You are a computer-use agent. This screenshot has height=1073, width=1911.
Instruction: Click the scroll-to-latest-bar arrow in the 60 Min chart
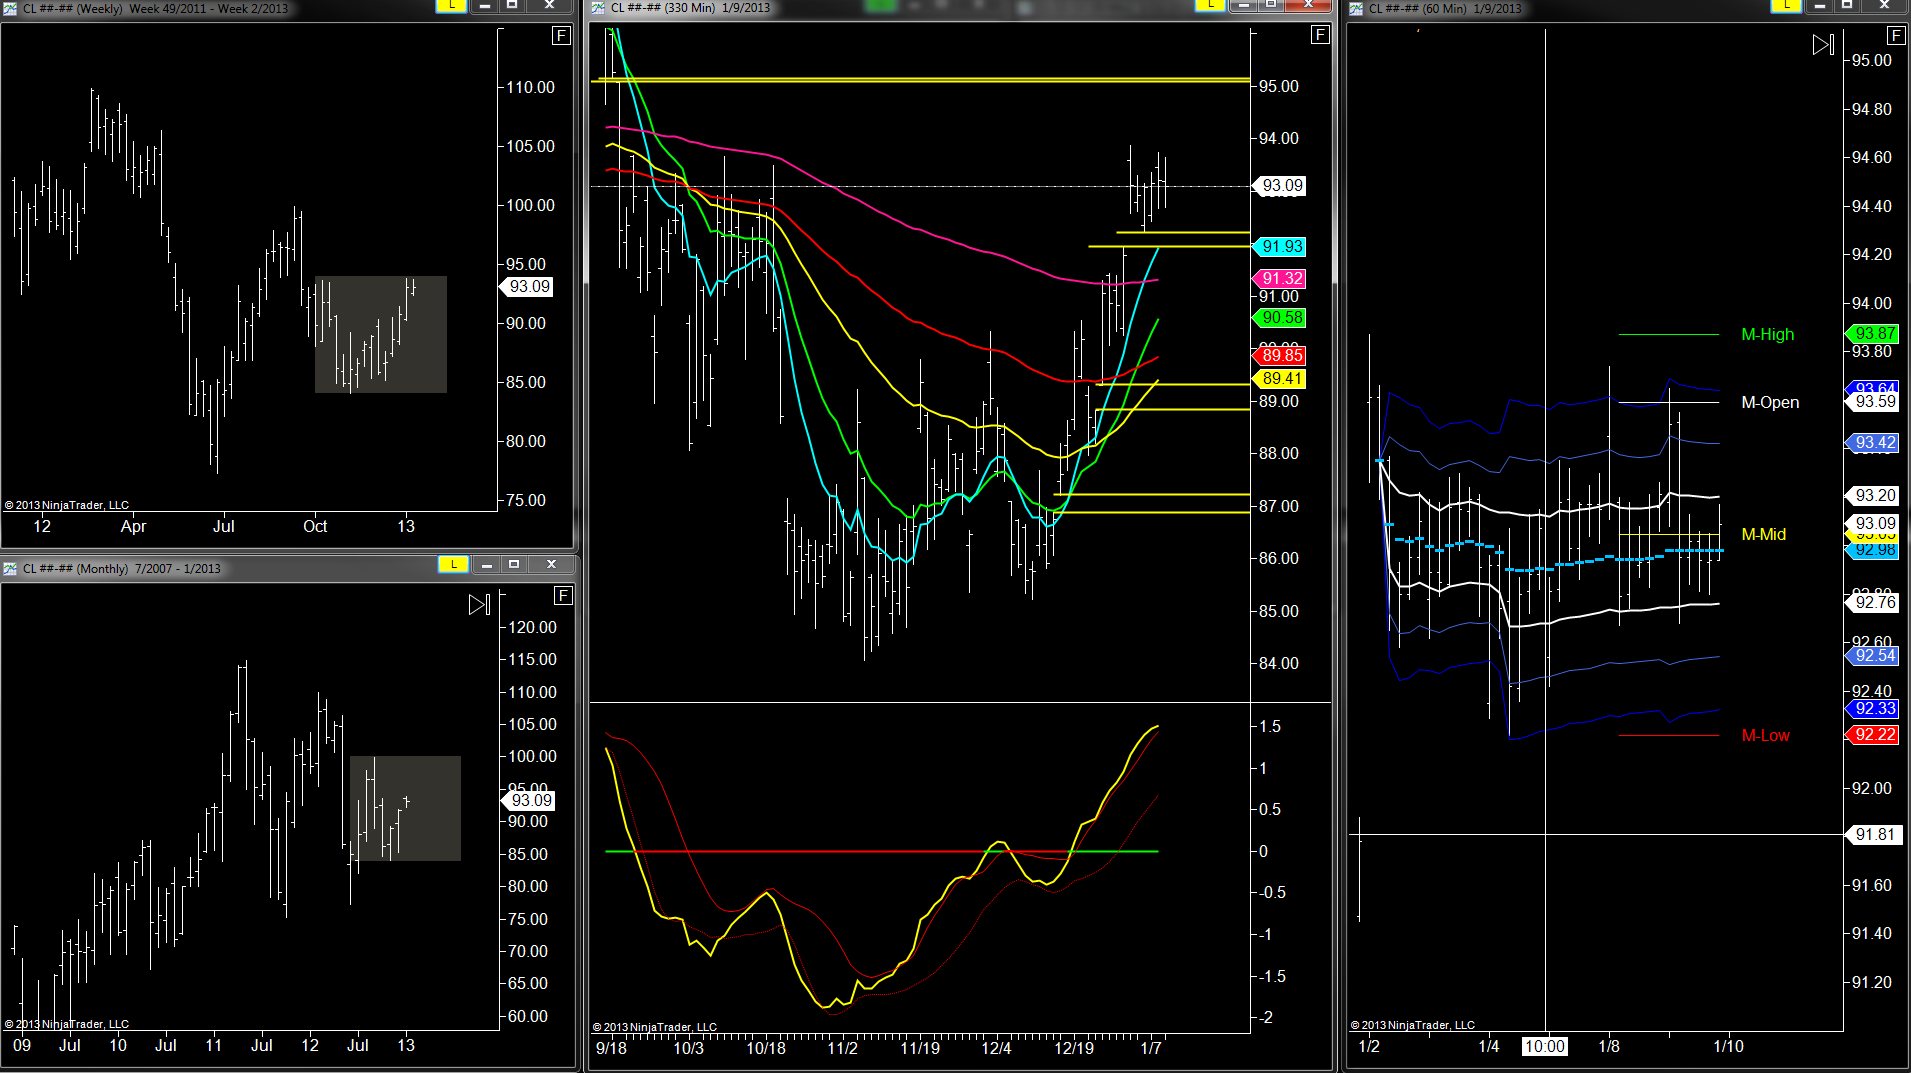(1823, 45)
